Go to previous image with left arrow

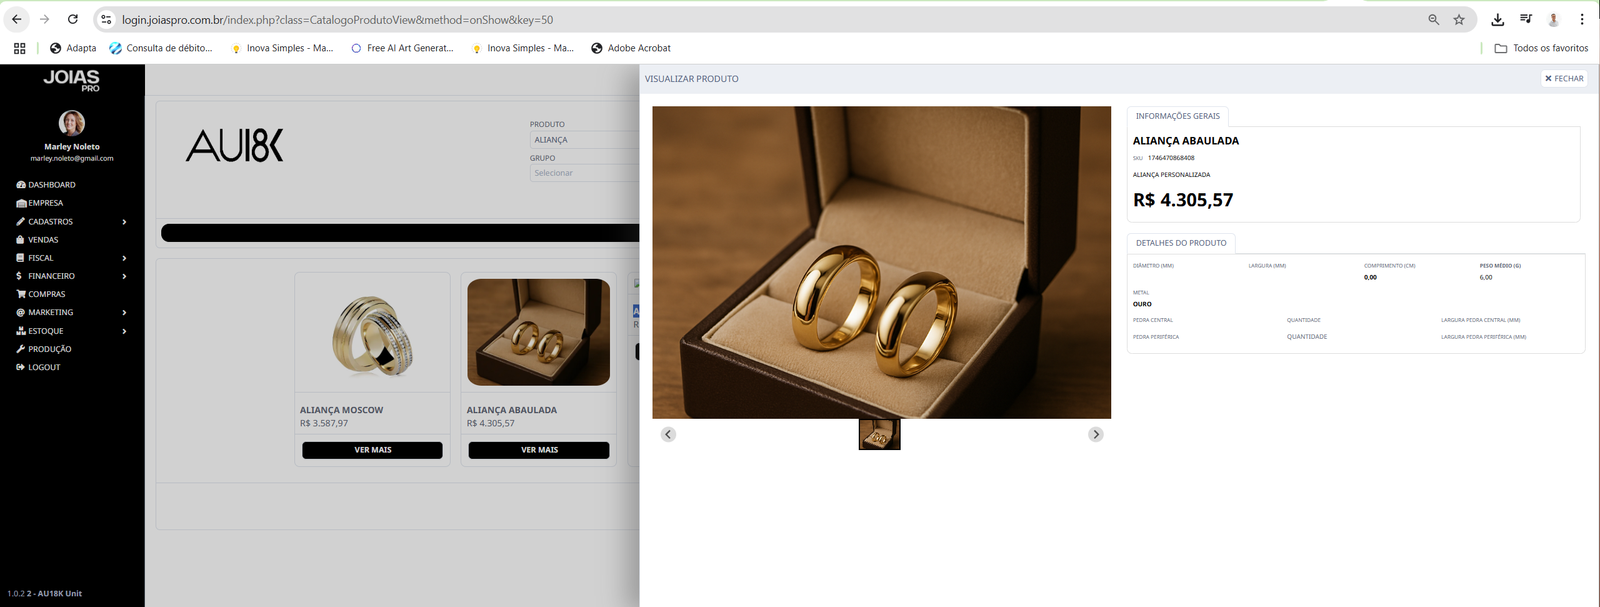tap(668, 434)
